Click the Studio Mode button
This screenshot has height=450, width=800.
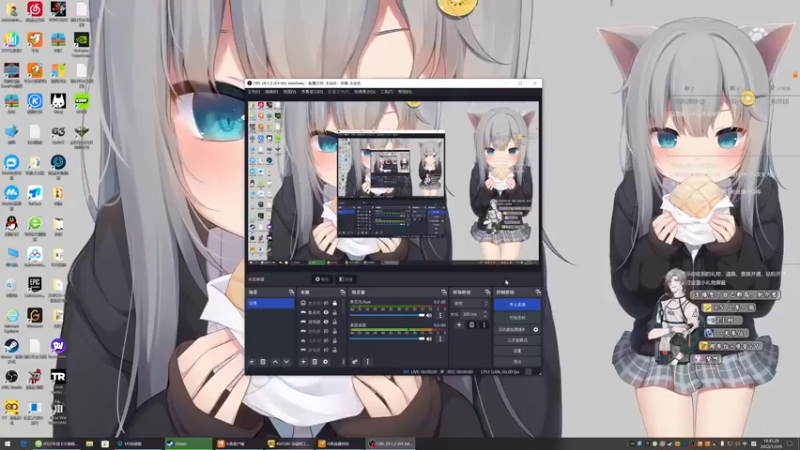pyautogui.click(x=517, y=340)
